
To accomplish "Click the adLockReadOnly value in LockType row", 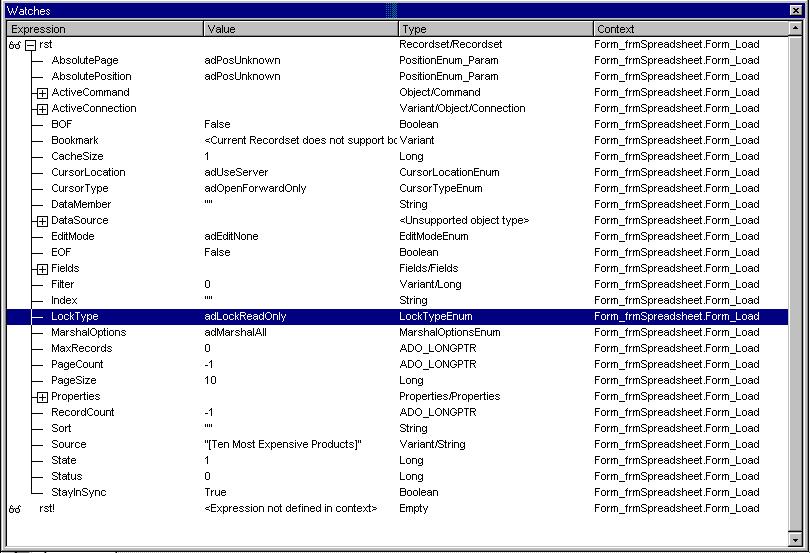I will click(245, 316).
